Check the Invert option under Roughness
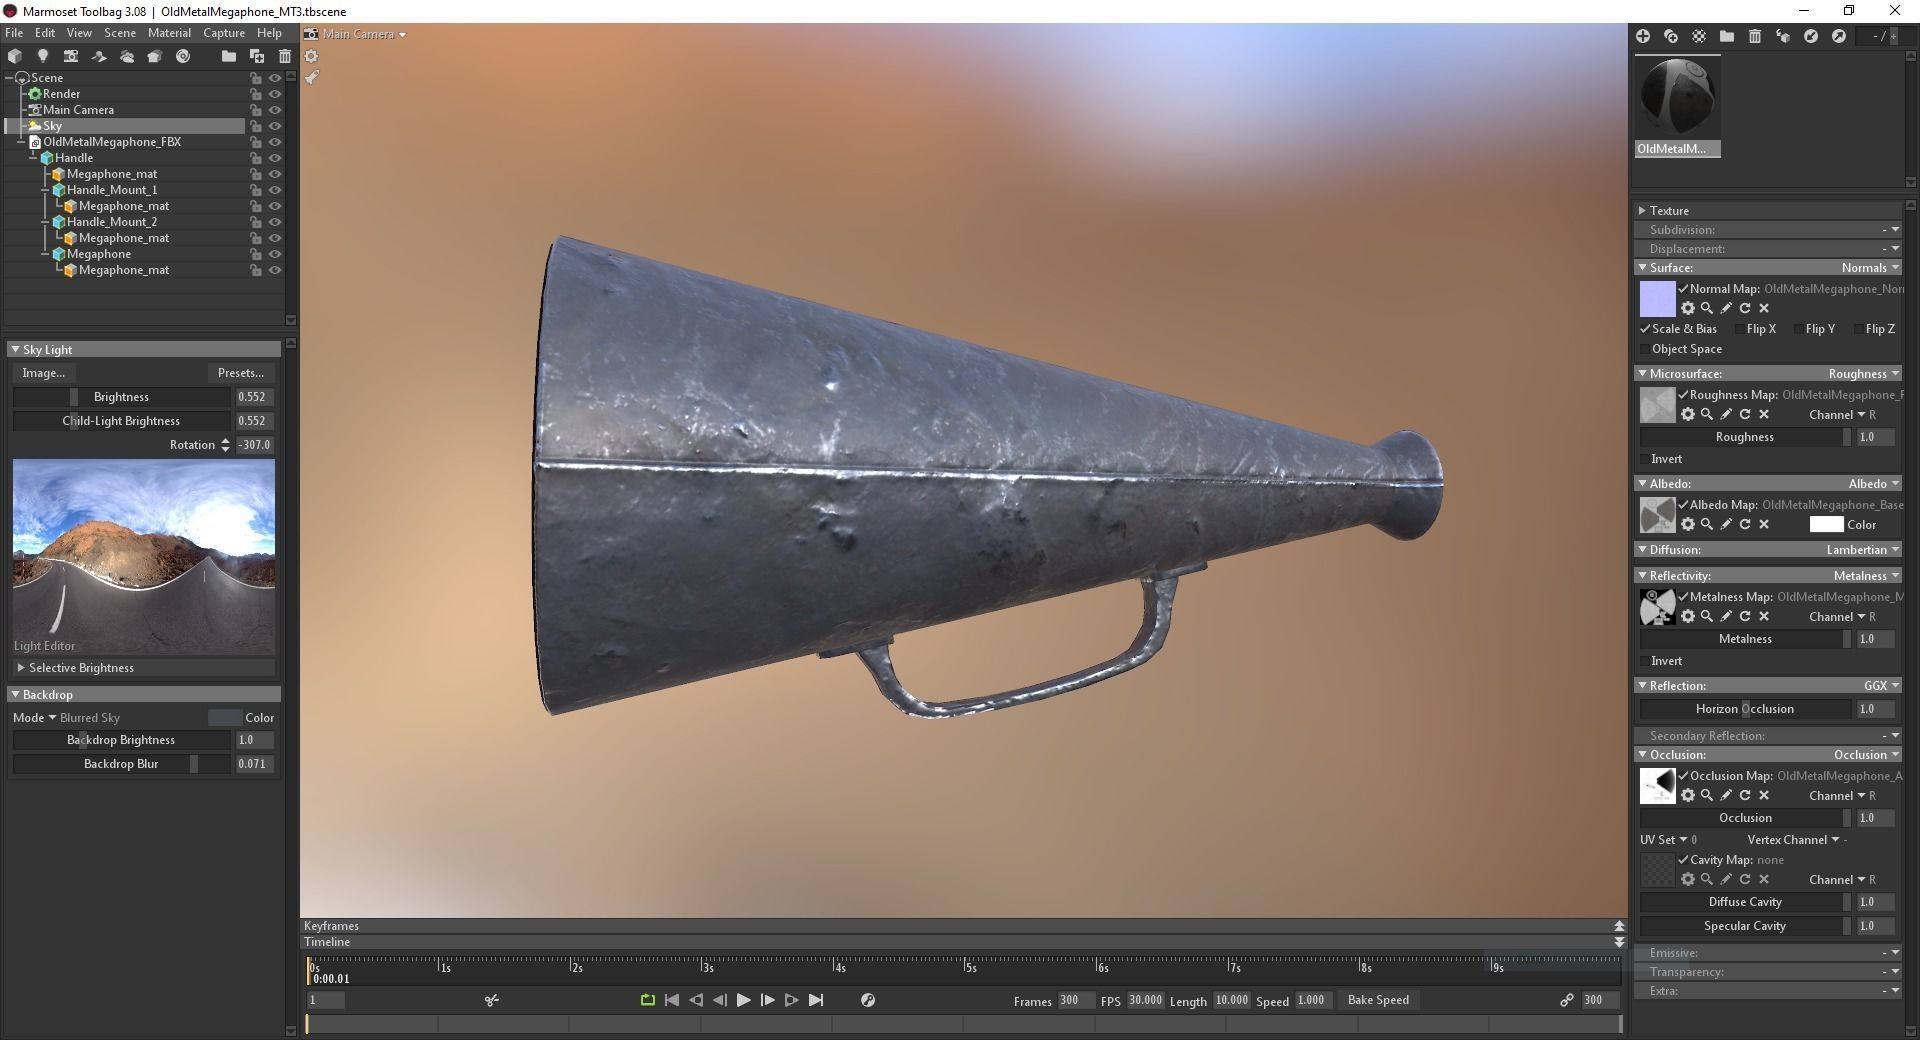The image size is (1920, 1040). [x=1645, y=459]
